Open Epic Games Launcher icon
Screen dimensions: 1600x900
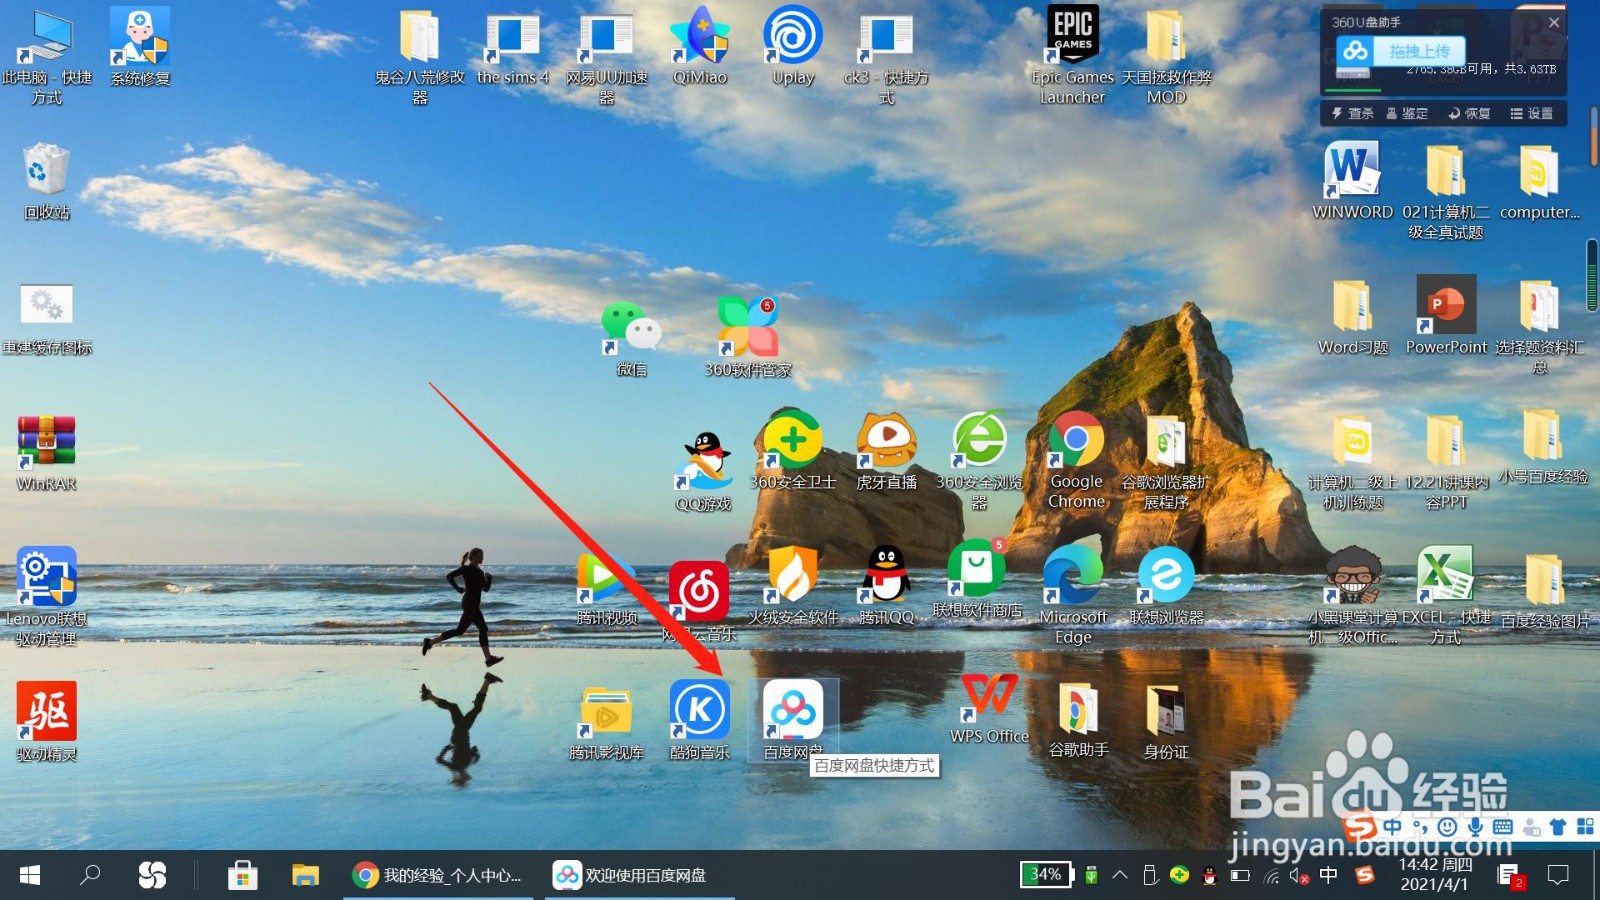1073,55
